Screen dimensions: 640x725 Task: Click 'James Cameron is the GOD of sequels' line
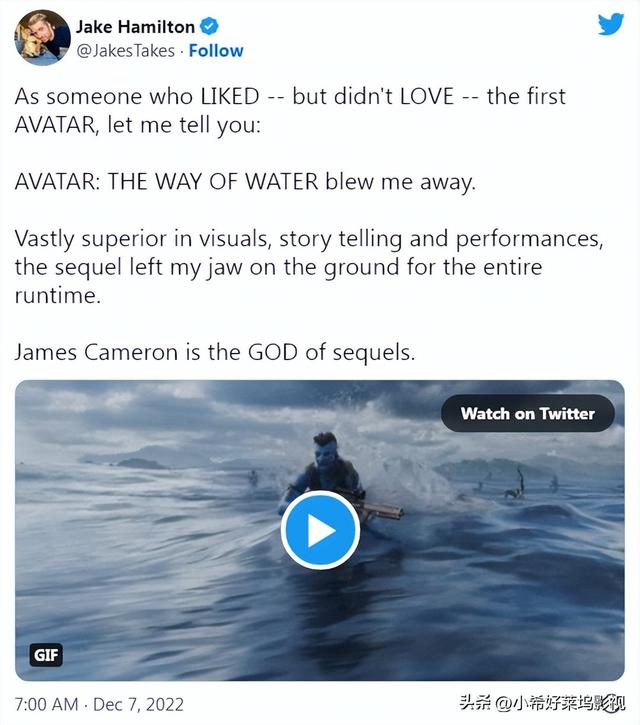click(x=215, y=352)
